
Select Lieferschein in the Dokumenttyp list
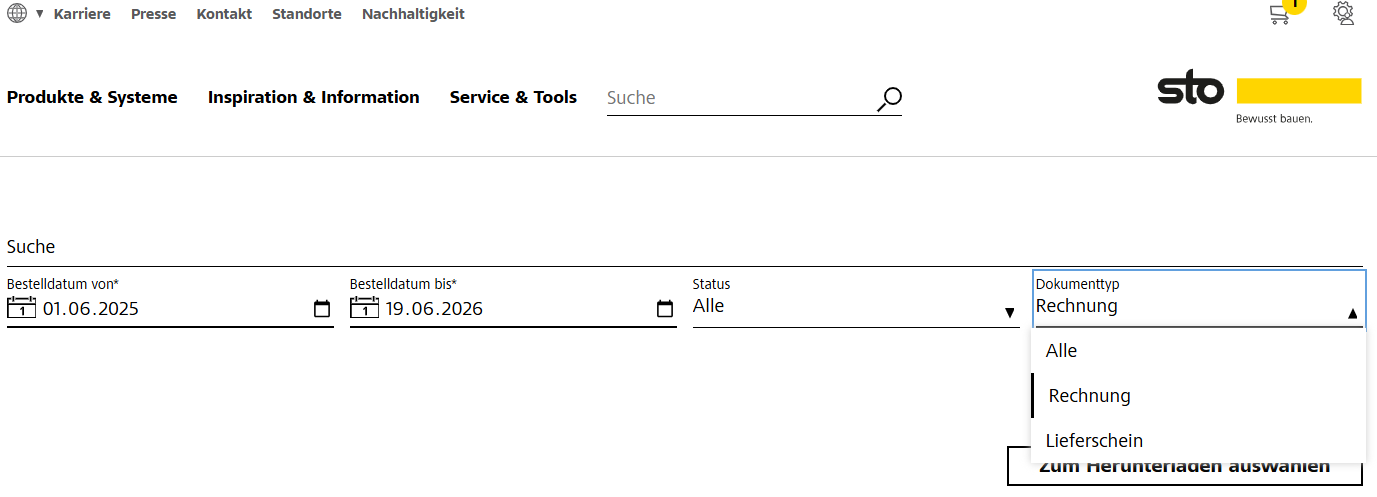(x=1198, y=440)
